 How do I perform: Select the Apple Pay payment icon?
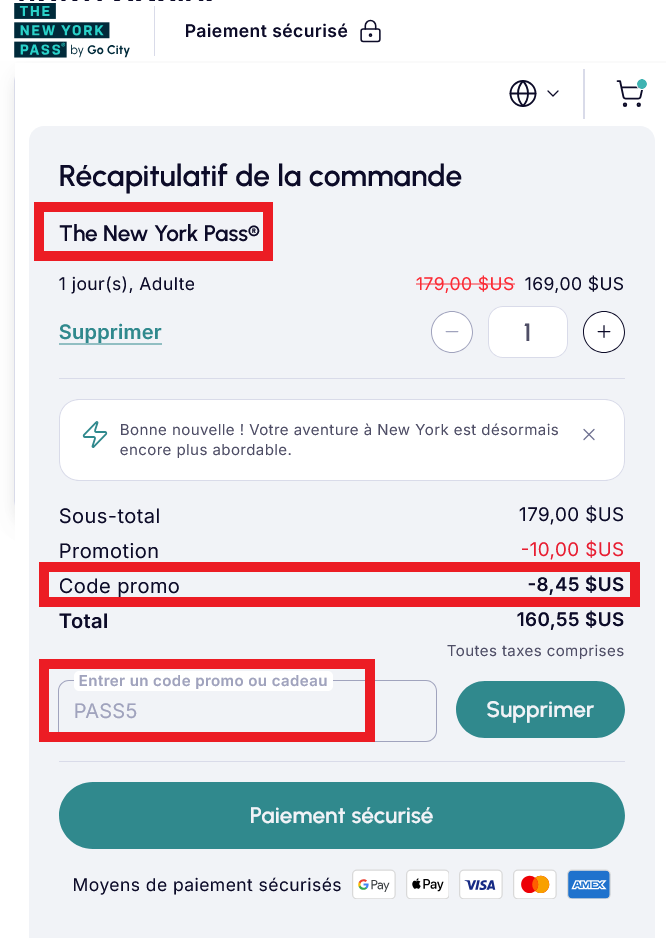click(x=427, y=884)
